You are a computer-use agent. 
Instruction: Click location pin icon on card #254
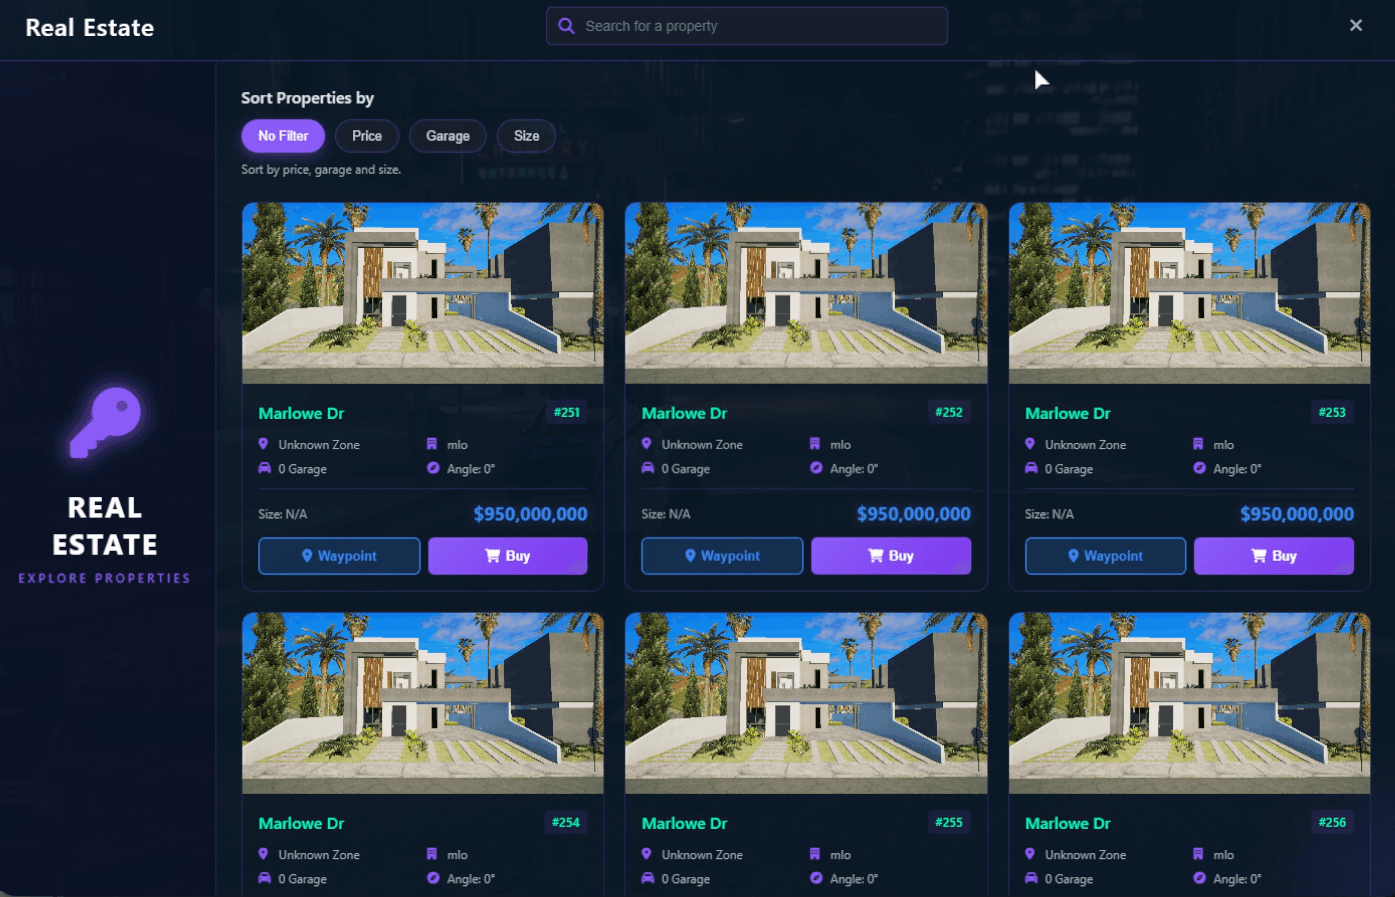263,854
